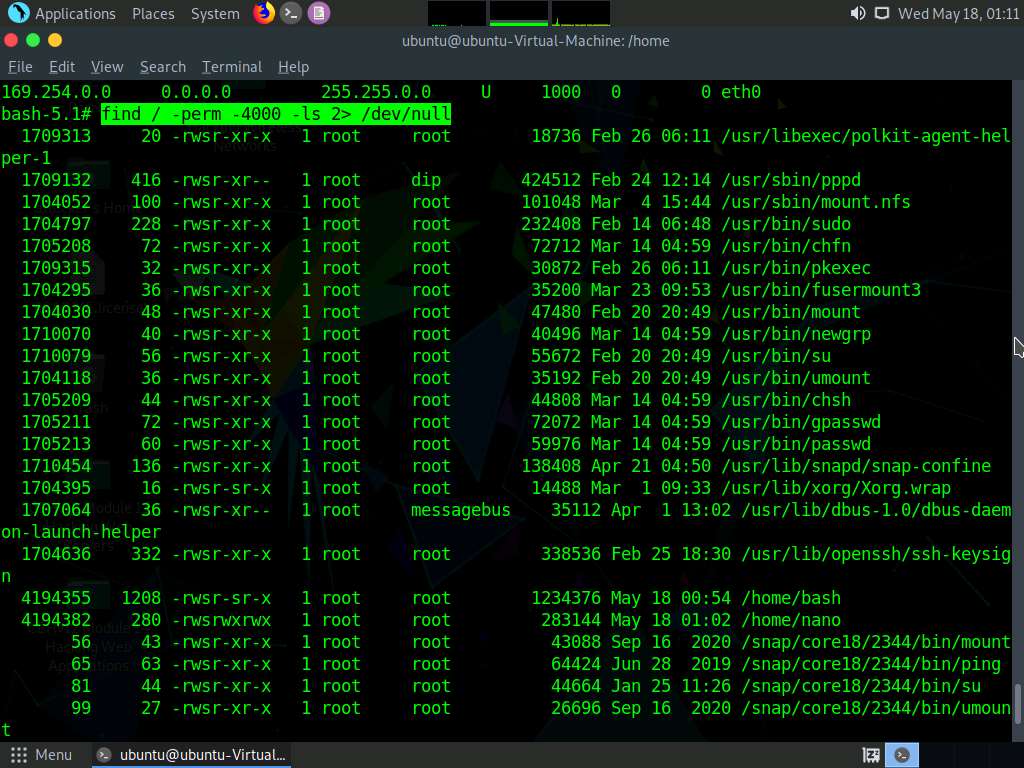This screenshot has width=1024, height=768.
Task: Expand the System menu in top panel
Action: point(215,13)
